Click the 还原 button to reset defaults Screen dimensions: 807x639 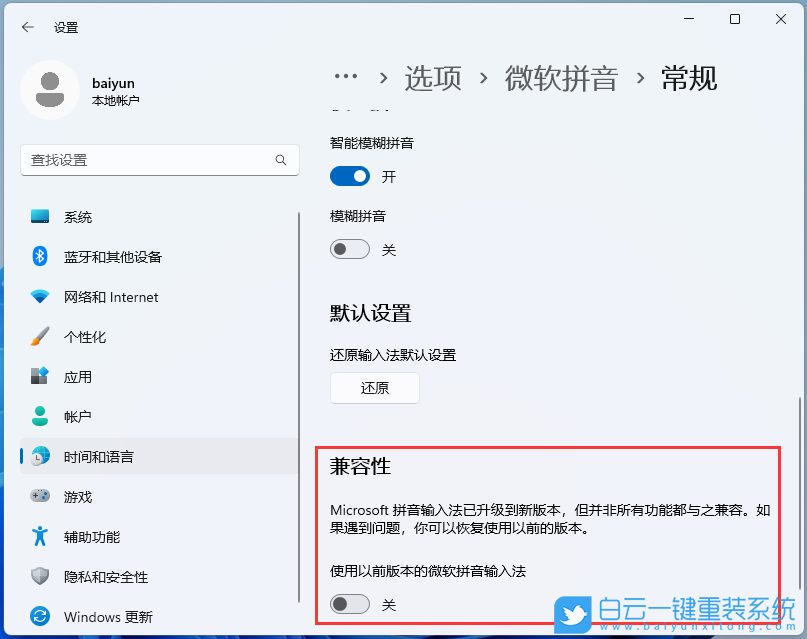point(374,388)
